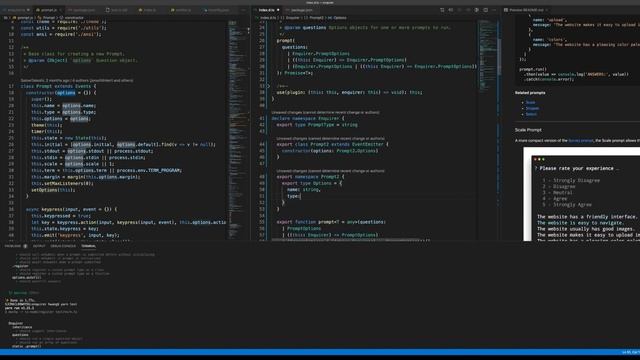Open the DEBUG CONSOLE panel tab
Viewport: 640px width, 360px height.
(63, 246)
